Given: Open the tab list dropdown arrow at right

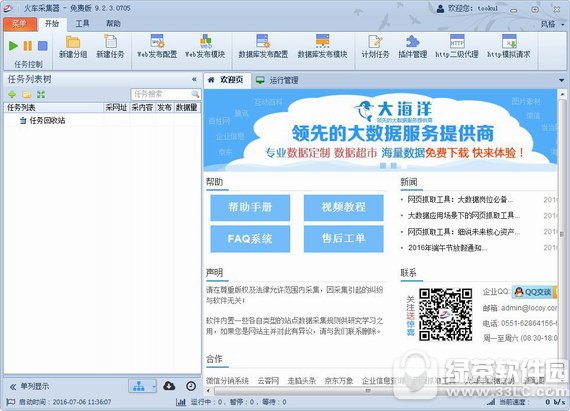Looking at the screenshot, I should tap(562, 80).
